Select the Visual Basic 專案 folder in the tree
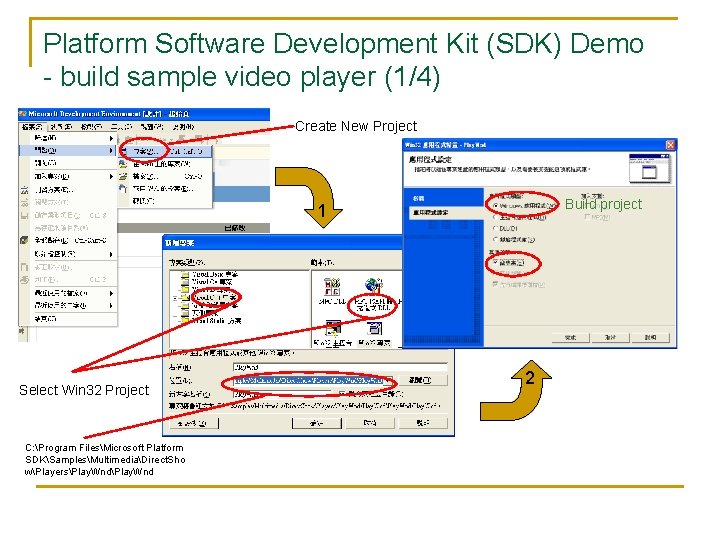 click(x=215, y=274)
